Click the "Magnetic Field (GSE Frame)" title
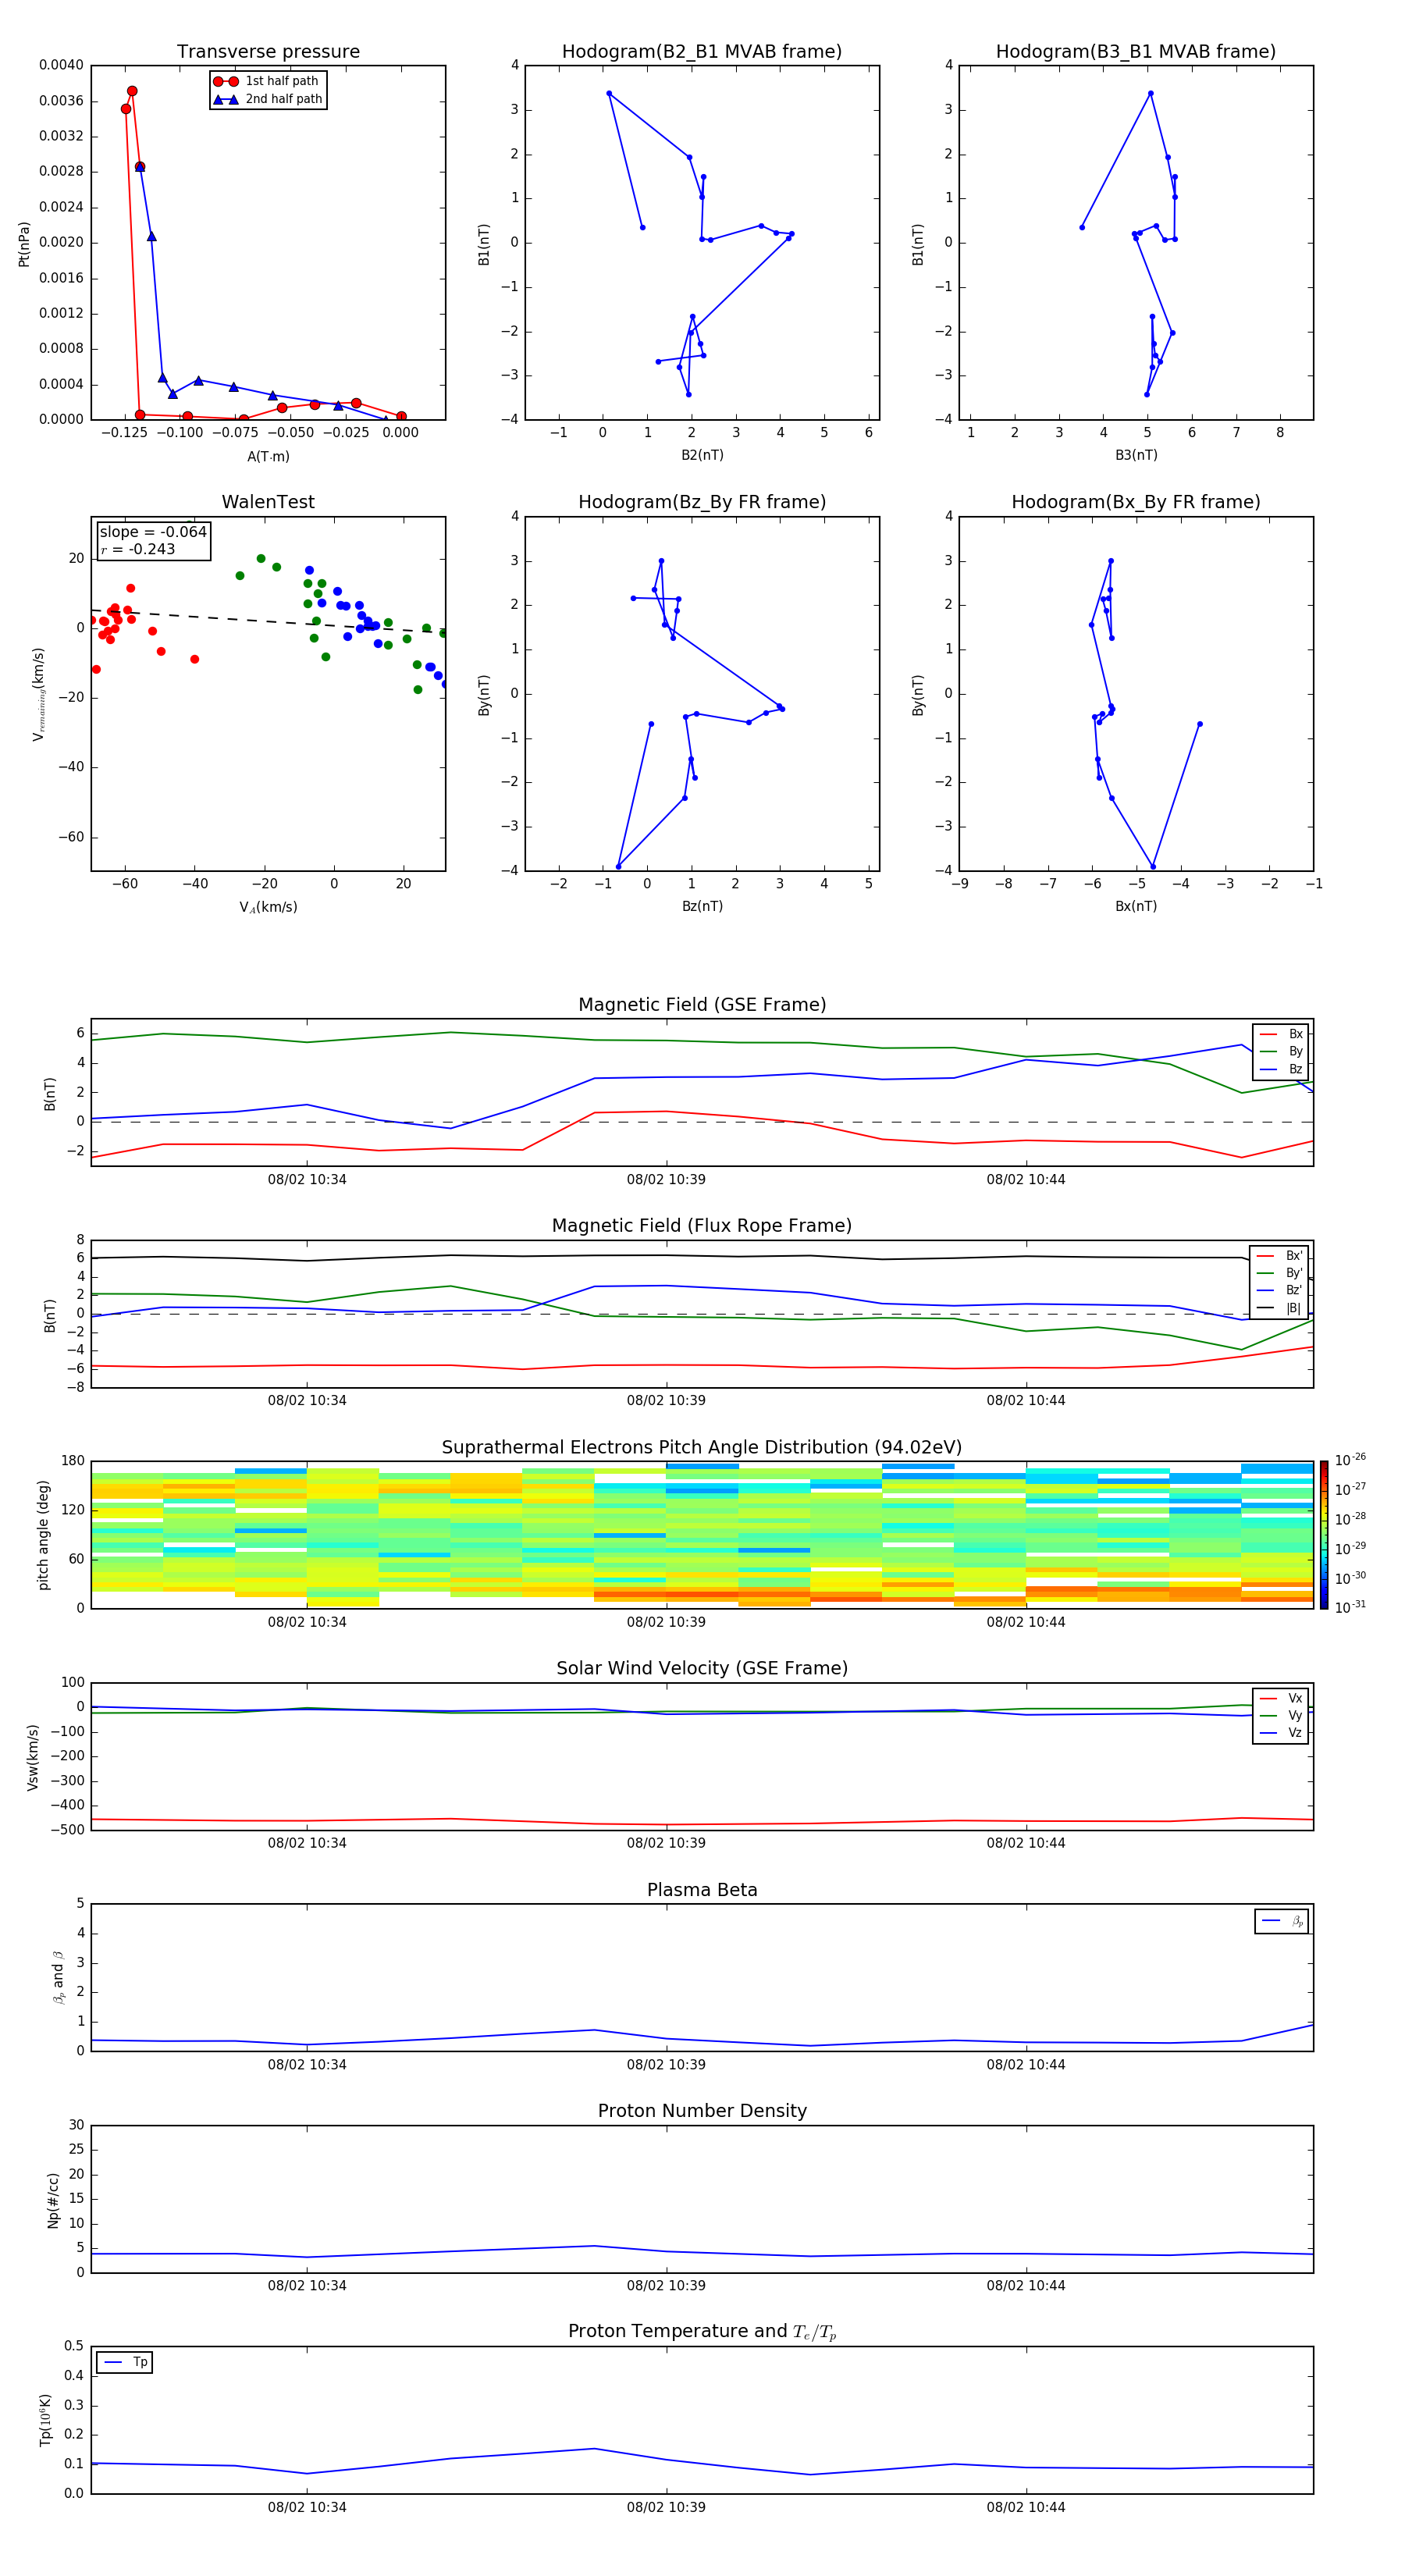This screenshot has height=2576, width=1405. point(702,1005)
